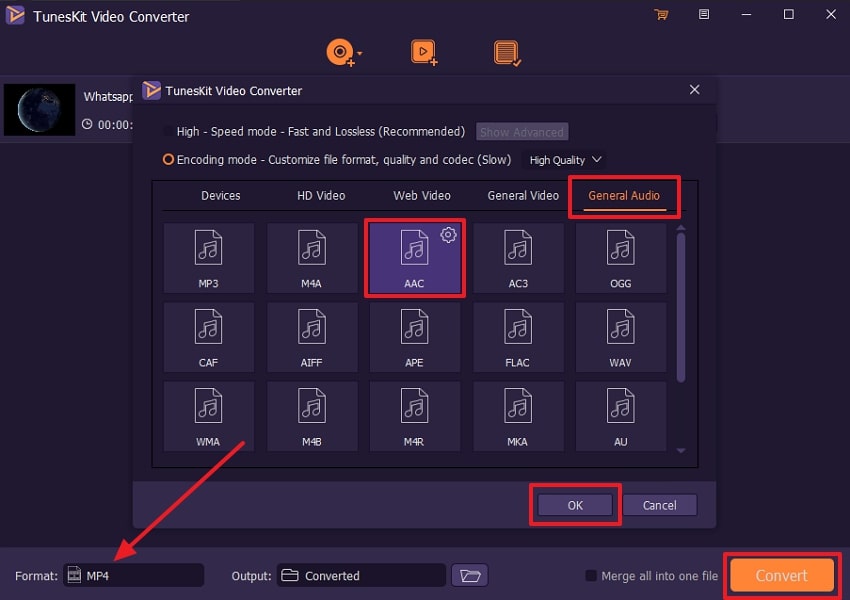Open the output folder browse icon
The image size is (850, 600).
pos(469,576)
